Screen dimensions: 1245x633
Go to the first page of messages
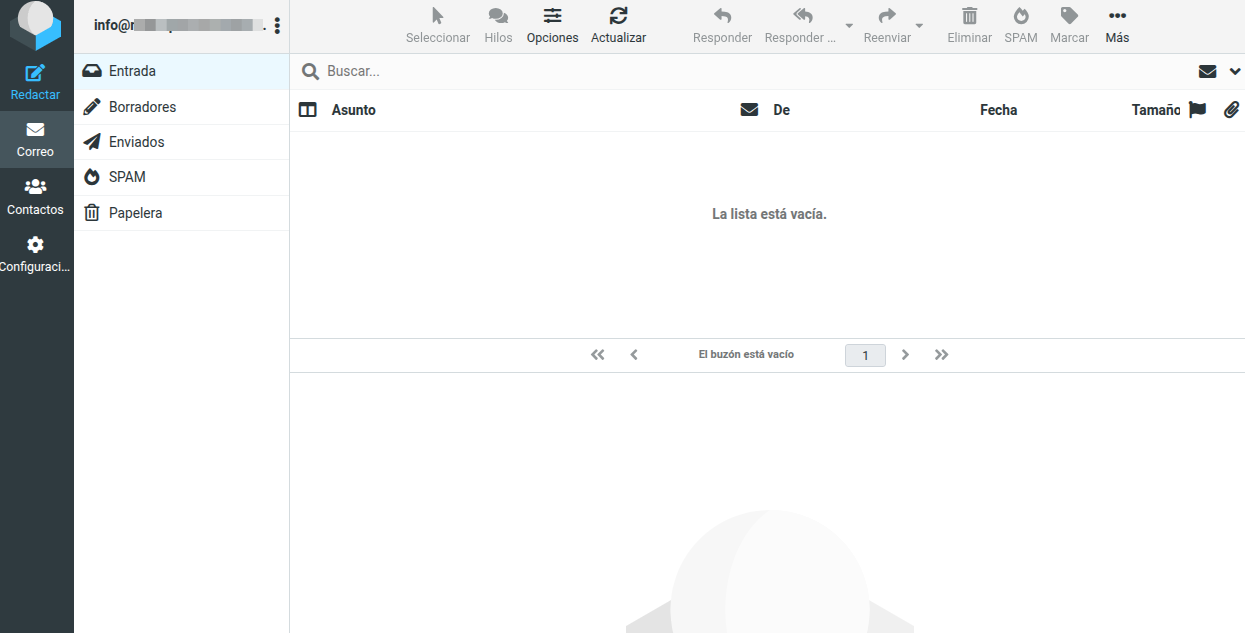598,355
